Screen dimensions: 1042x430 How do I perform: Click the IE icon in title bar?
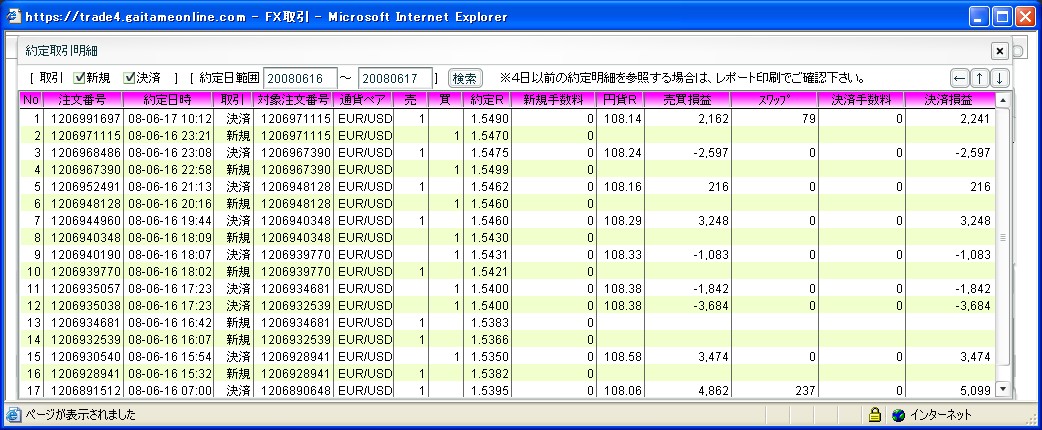point(14,16)
